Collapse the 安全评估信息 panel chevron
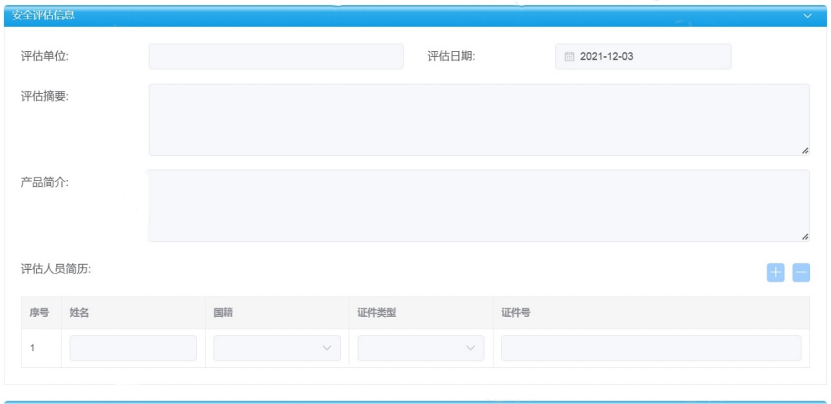Screen dimensions: 831x404 pos(807,16)
